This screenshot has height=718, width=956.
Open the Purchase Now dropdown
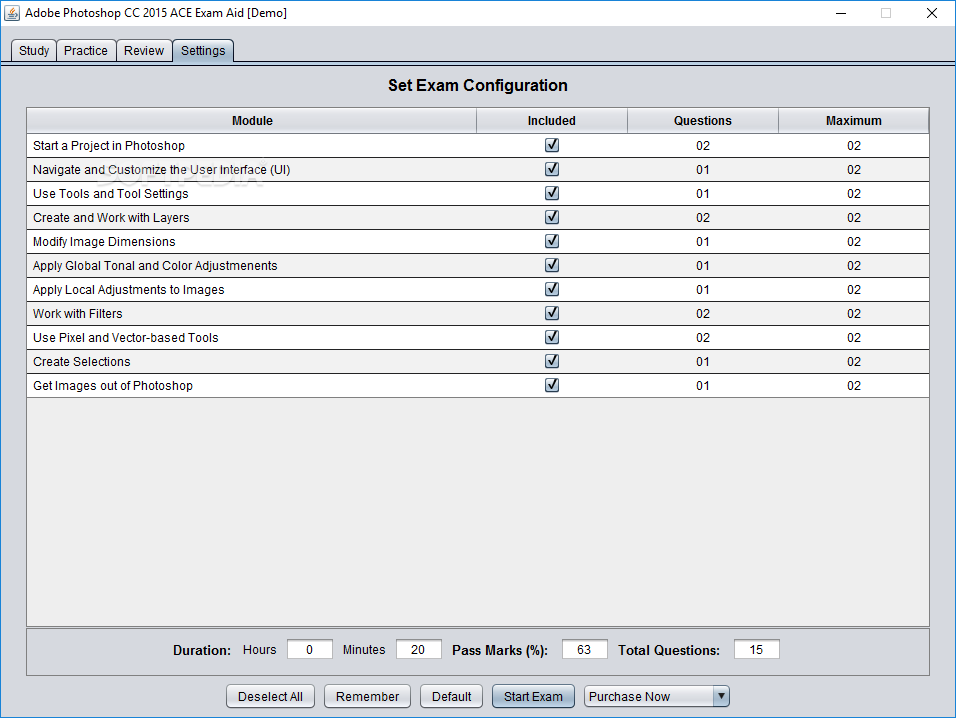point(657,696)
